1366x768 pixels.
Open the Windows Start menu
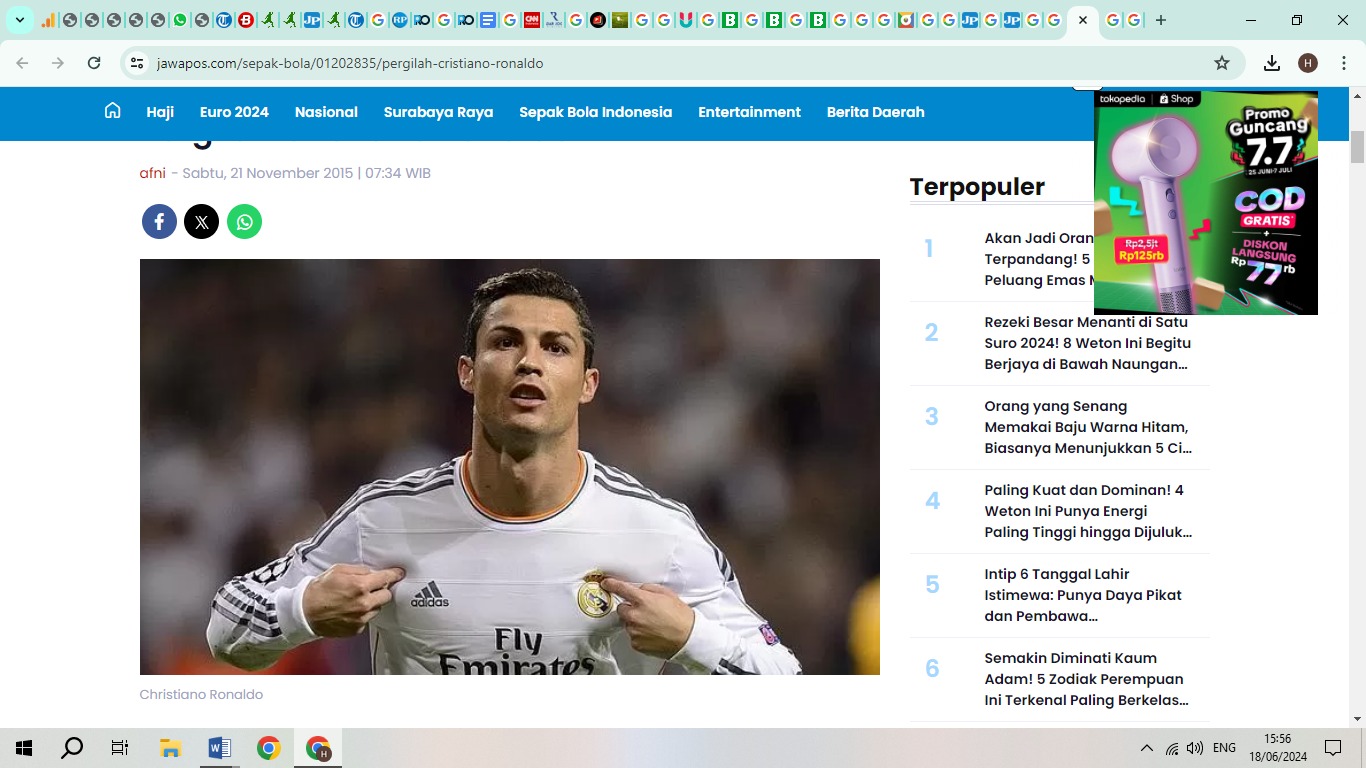(24, 748)
